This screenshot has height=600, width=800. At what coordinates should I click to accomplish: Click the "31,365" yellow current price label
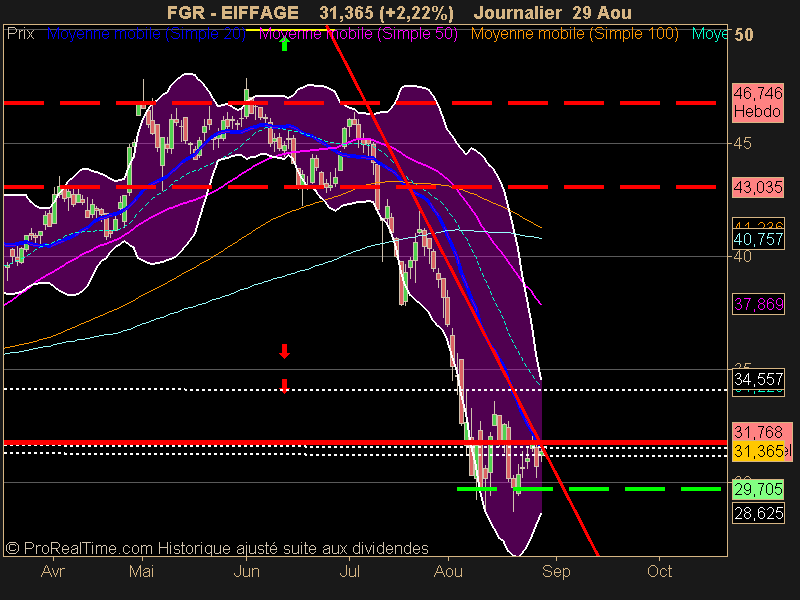pos(758,451)
